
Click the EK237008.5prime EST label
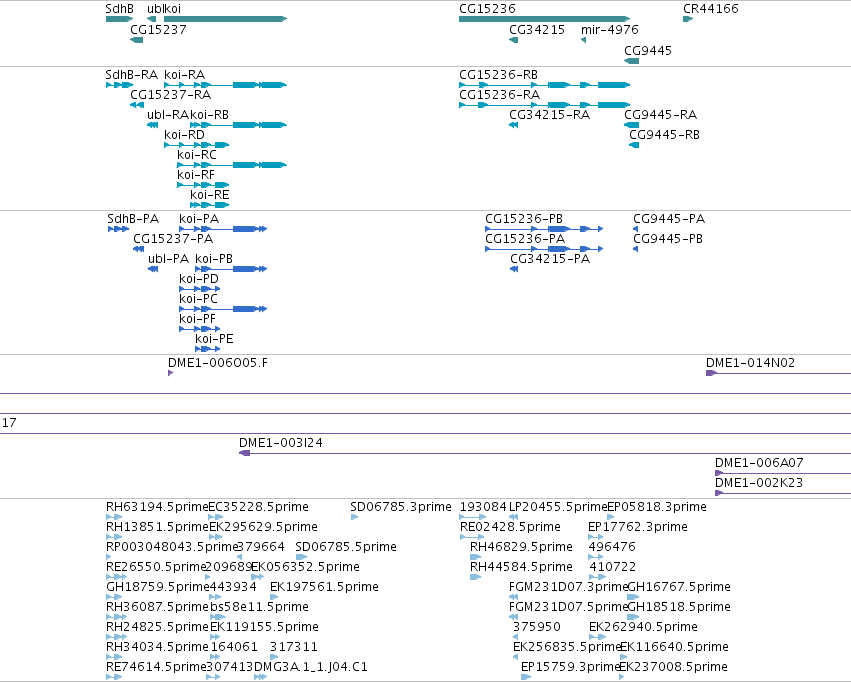coord(673,667)
